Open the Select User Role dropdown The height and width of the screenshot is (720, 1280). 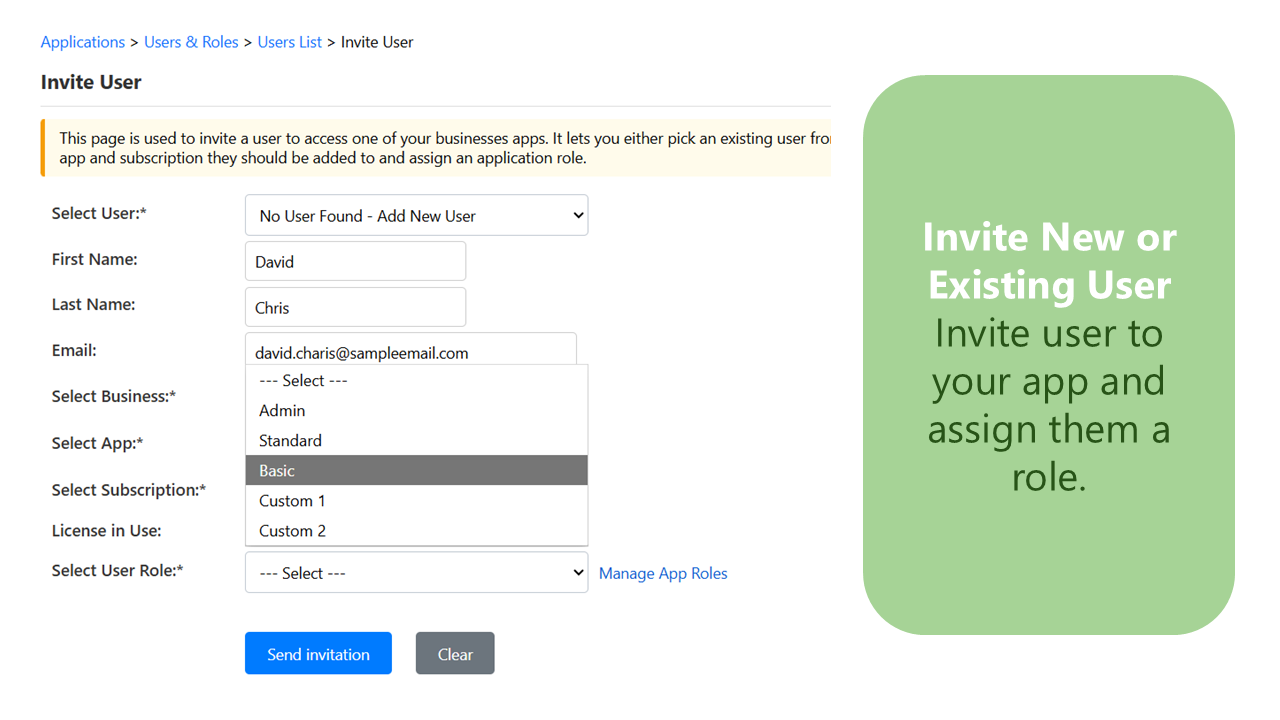point(416,572)
